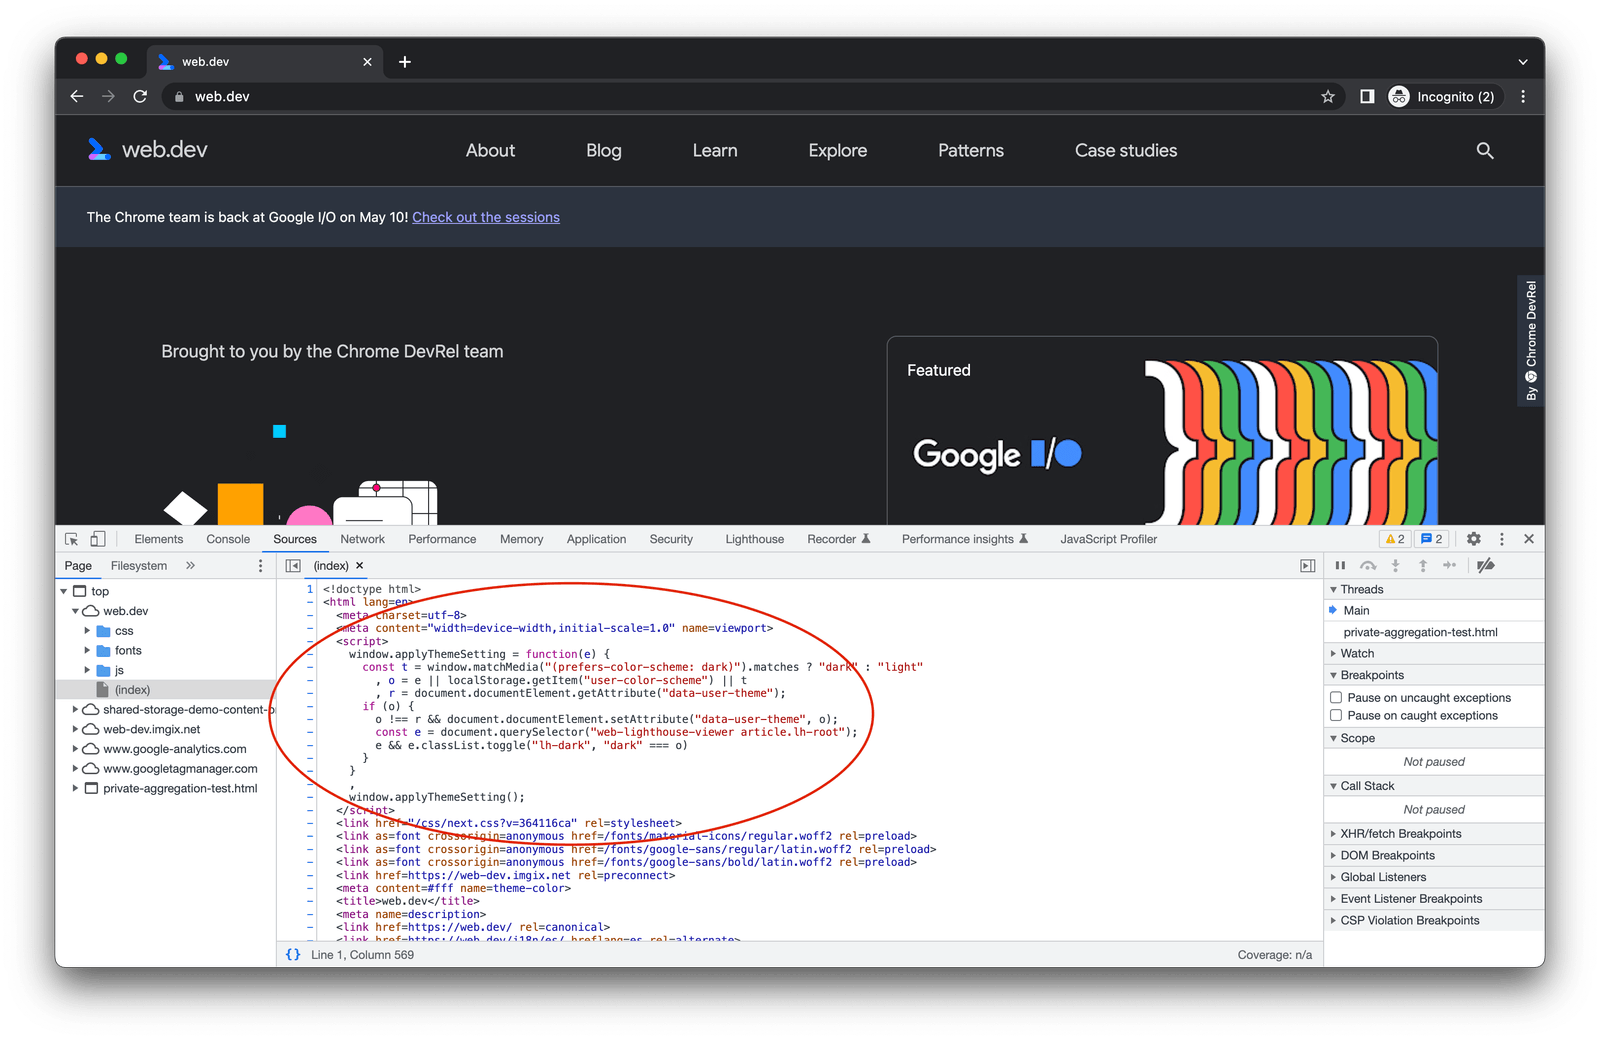Click the Step out of current function icon

click(1423, 565)
